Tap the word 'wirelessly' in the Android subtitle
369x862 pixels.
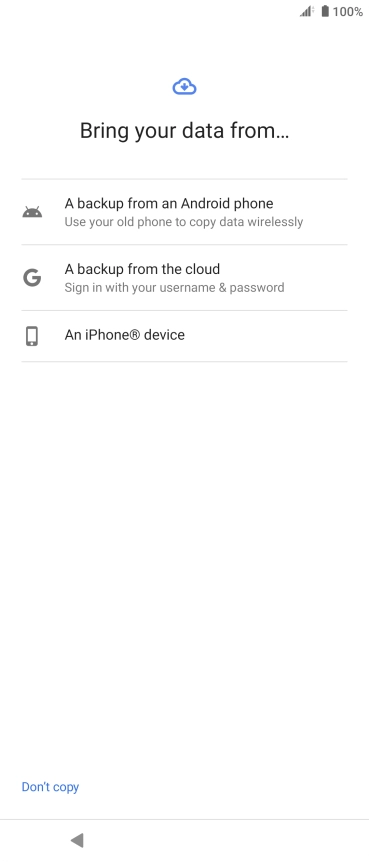click(276, 222)
